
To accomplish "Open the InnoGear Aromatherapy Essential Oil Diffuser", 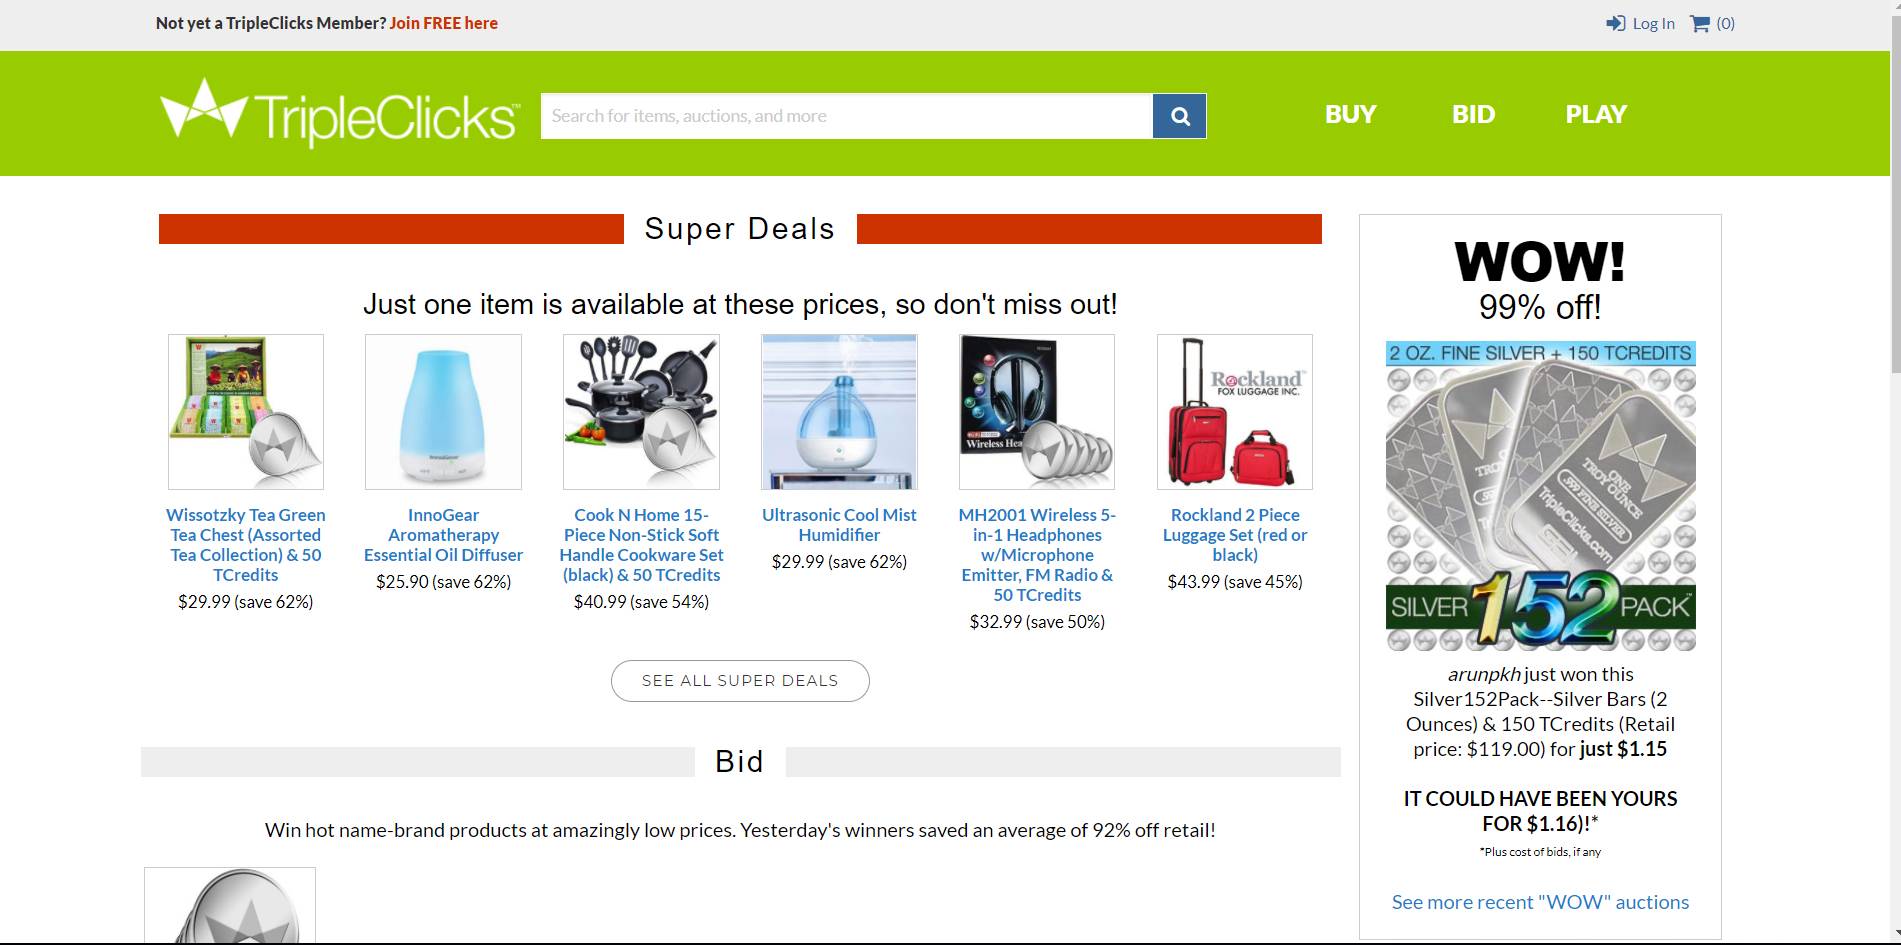I will [x=443, y=534].
